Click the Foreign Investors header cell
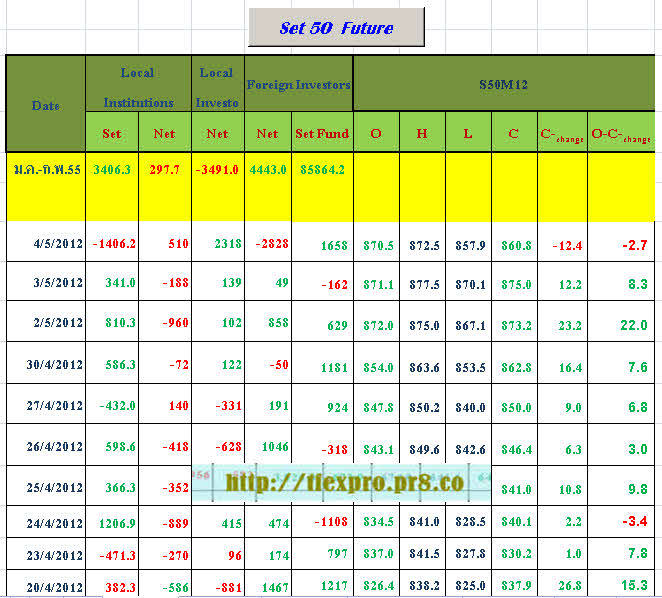This screenshot has height=598, width=662. (x=298, y=85)
